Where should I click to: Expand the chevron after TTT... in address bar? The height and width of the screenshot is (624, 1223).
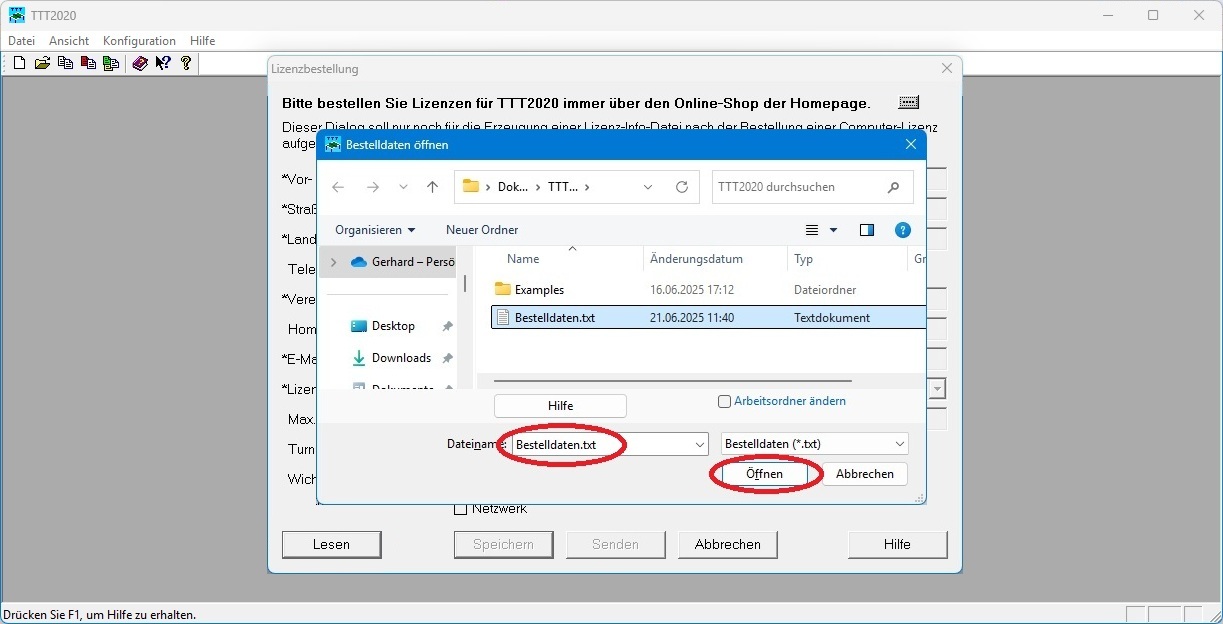click(587, 187)
